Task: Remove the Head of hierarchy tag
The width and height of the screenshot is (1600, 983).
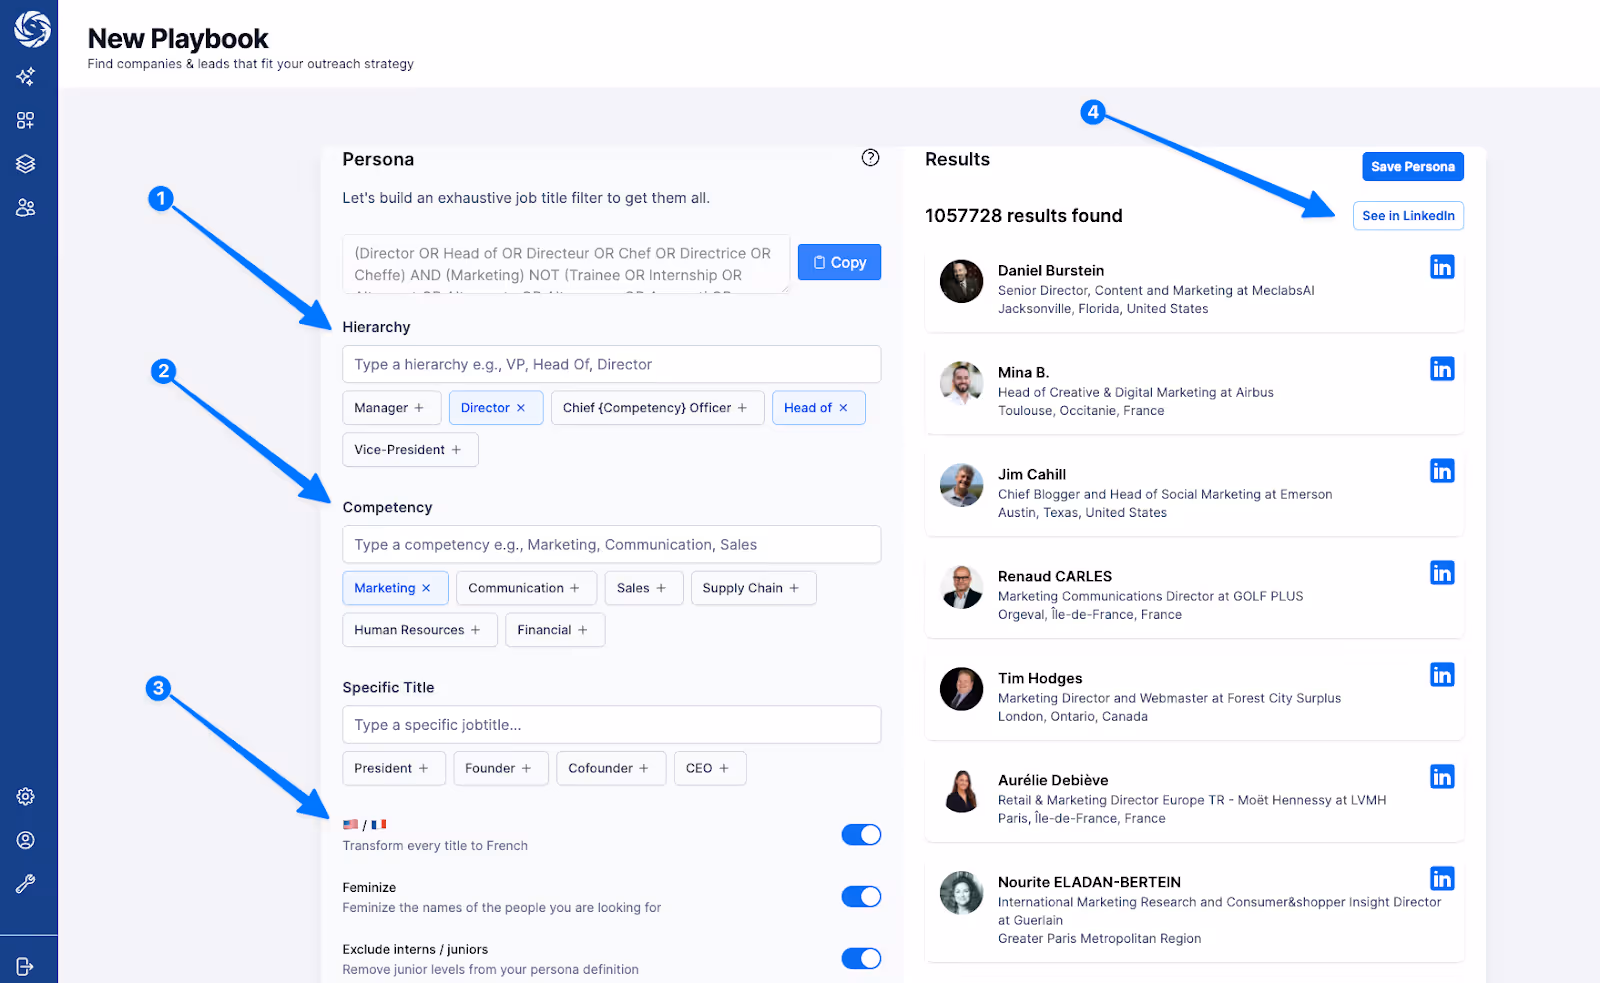Action: point(843,408)
